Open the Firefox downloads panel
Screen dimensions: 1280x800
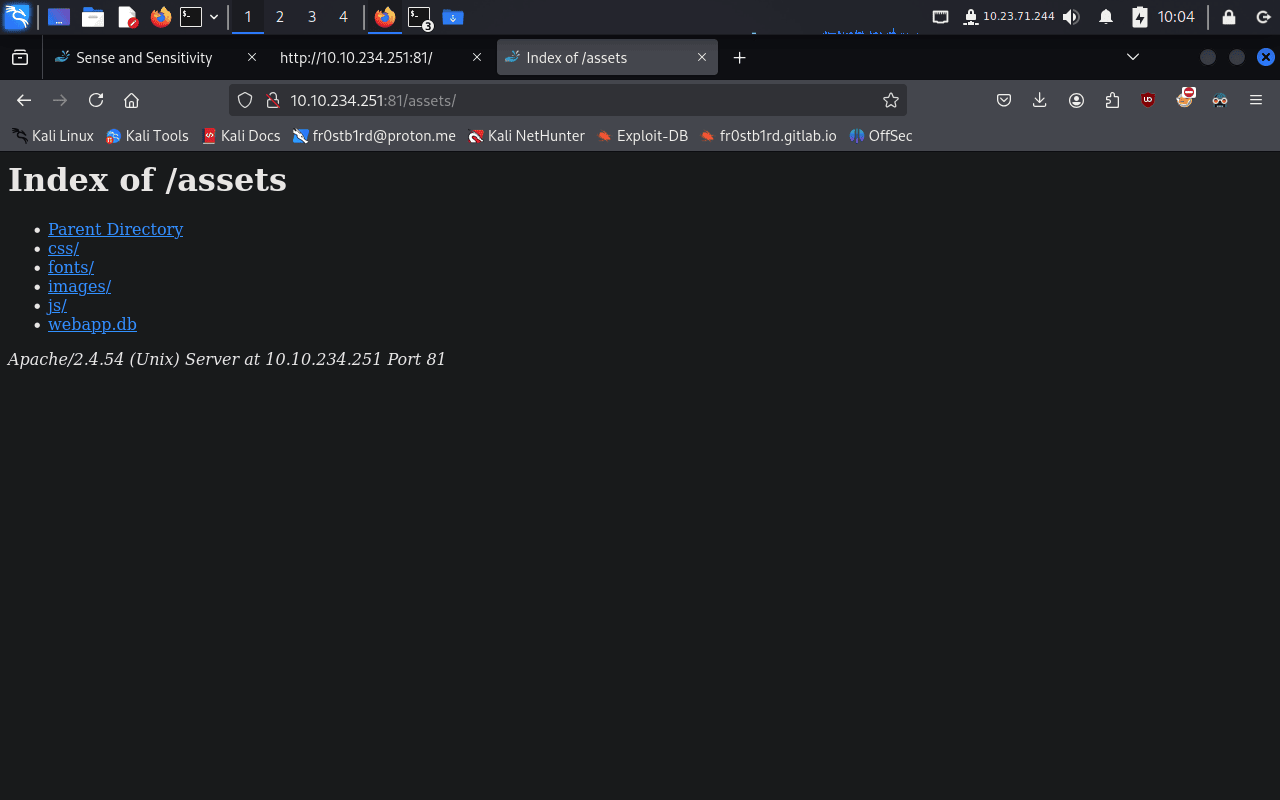click(1040, 100)
